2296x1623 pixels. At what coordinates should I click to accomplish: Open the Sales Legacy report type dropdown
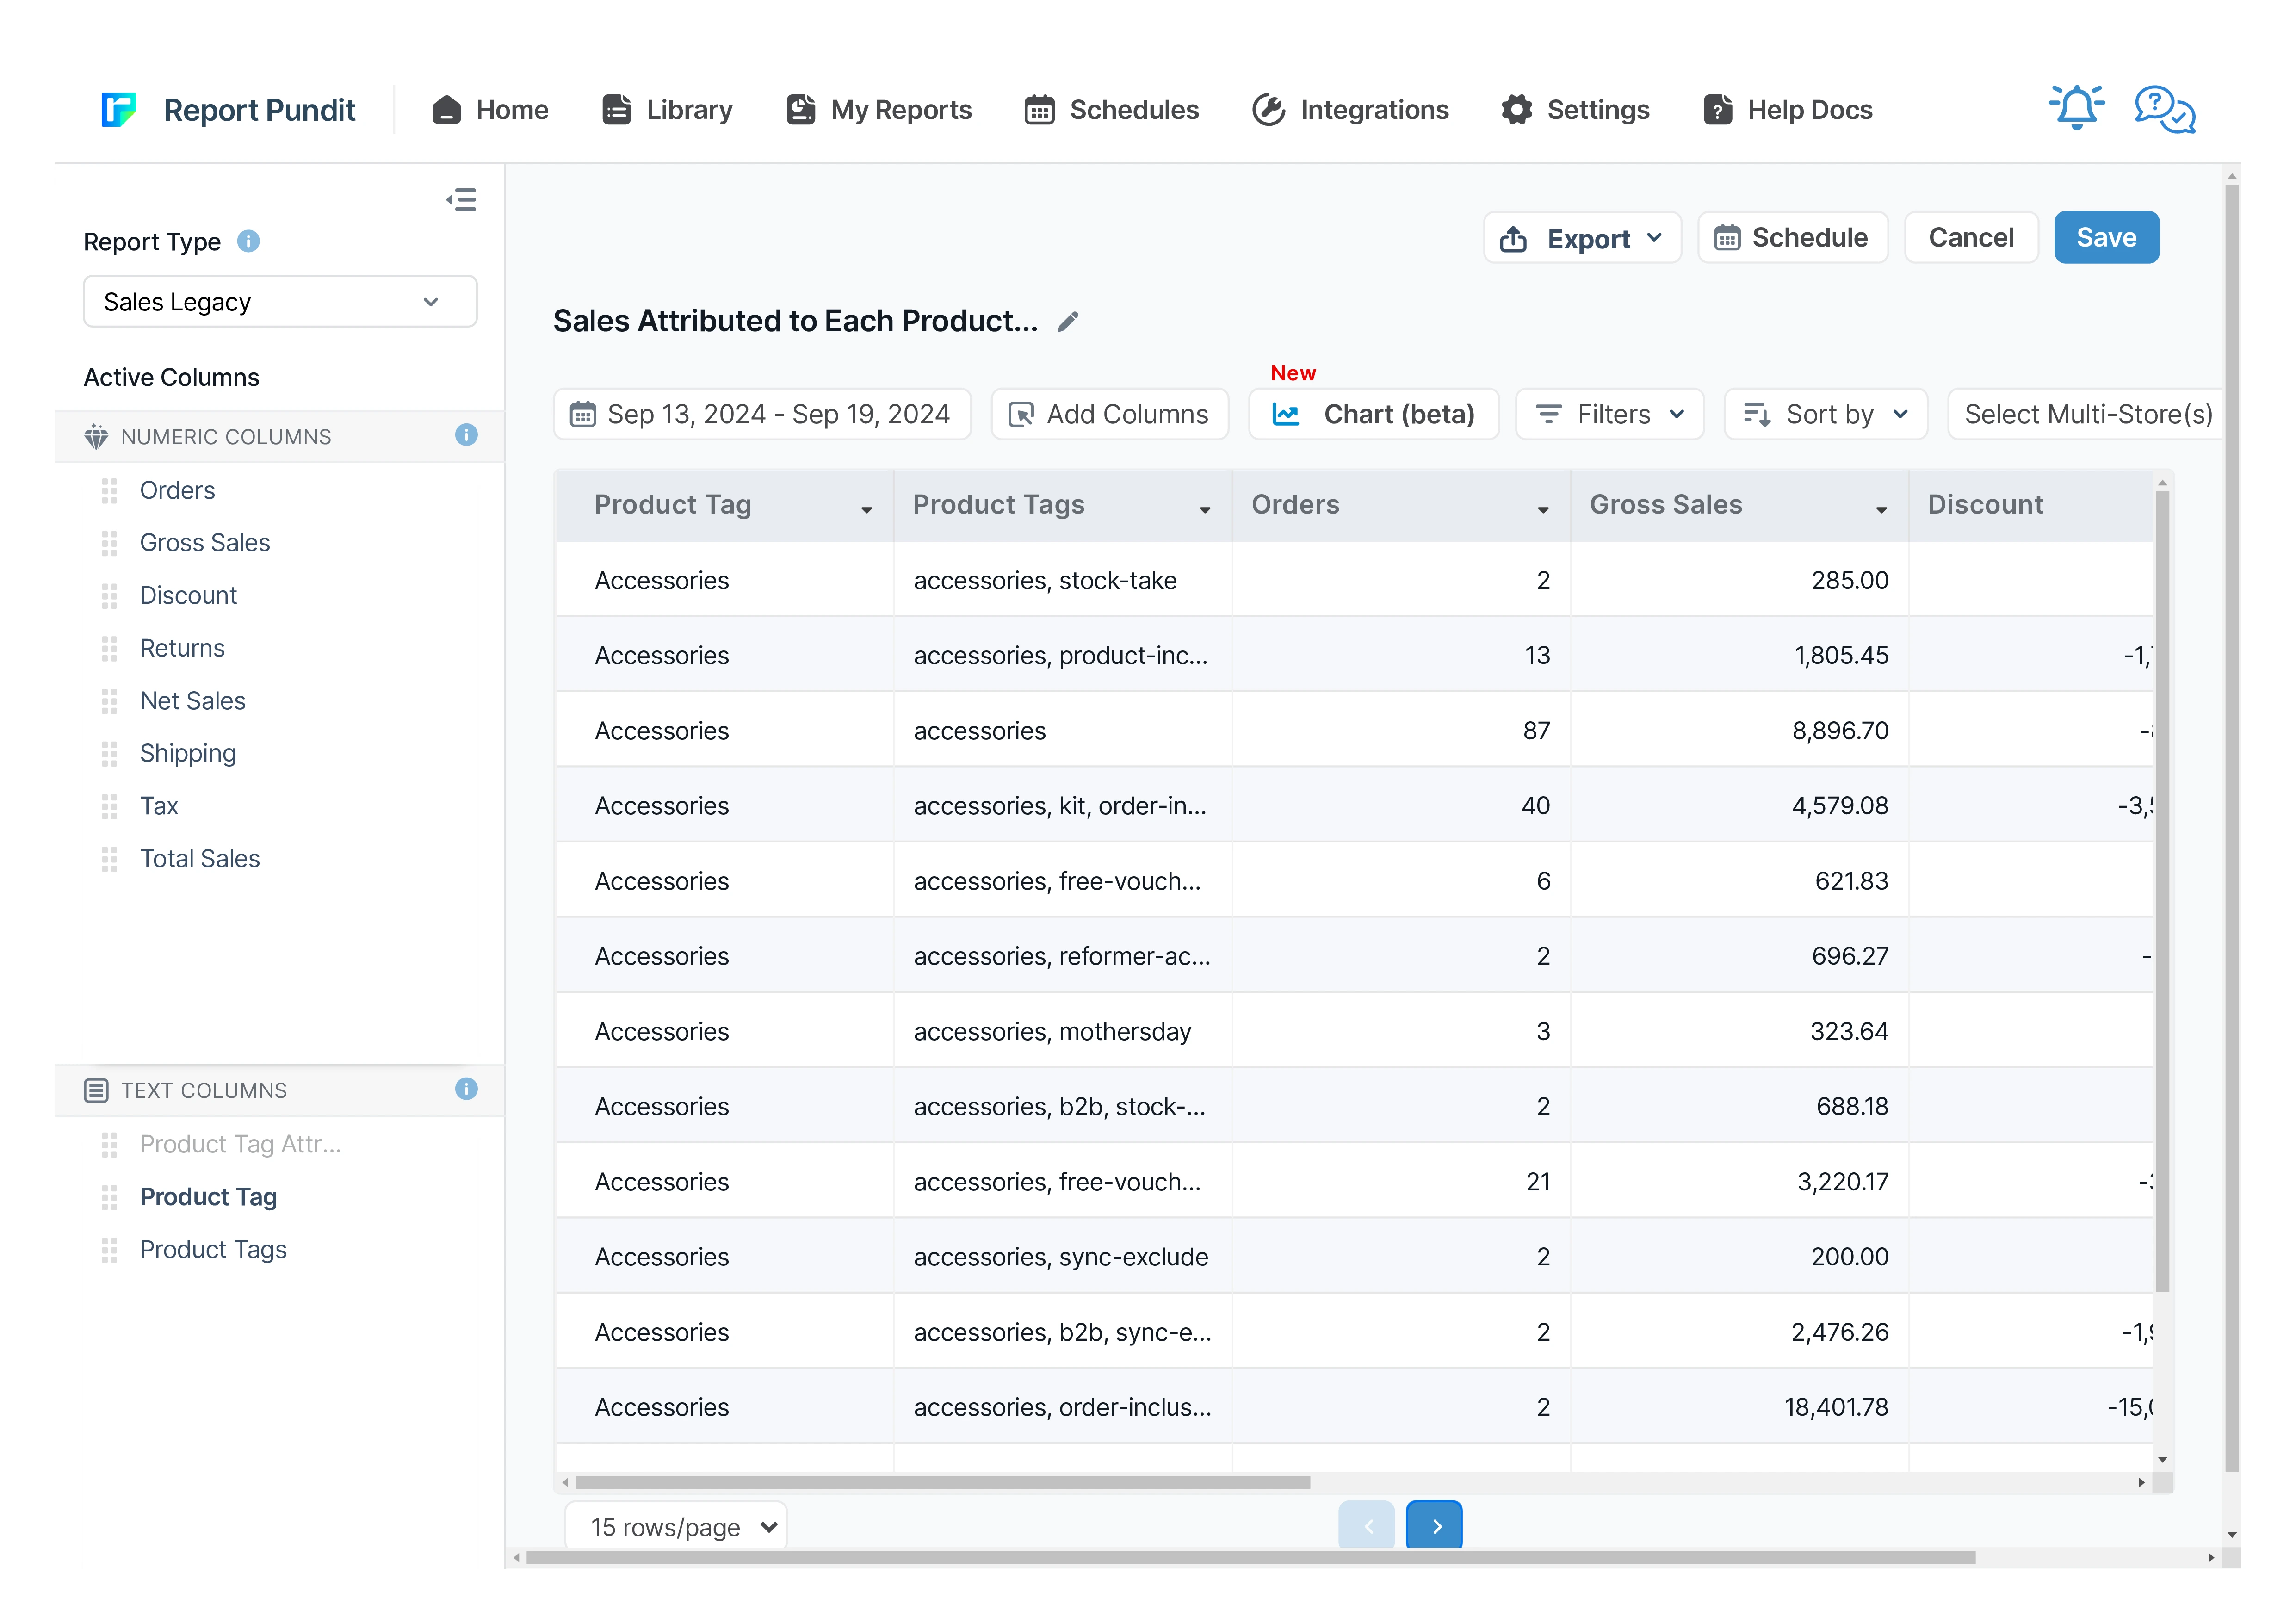click(x=280, y=302)
